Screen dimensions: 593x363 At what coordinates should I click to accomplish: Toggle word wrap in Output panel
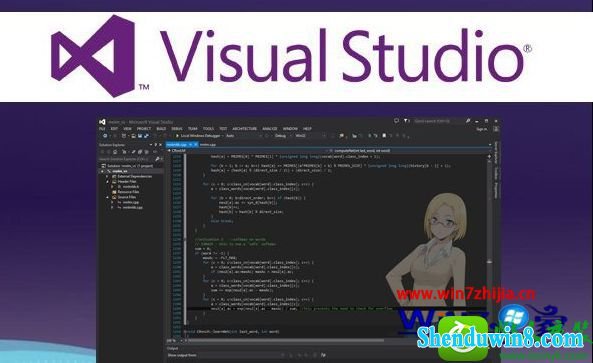(x=323, y=355)
